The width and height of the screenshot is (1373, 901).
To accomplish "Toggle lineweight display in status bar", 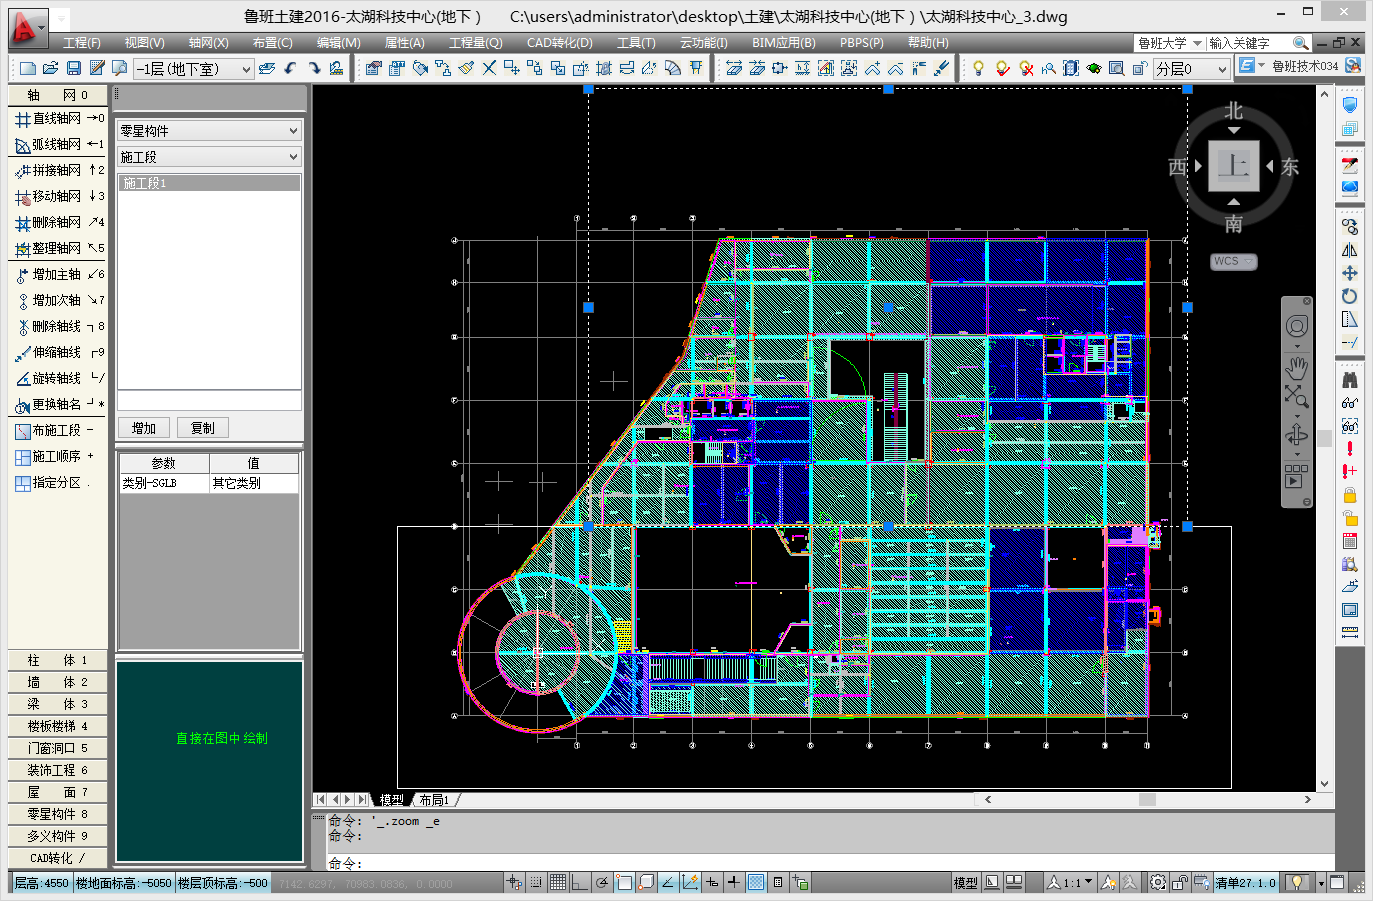I will click(x=734, y=882).
